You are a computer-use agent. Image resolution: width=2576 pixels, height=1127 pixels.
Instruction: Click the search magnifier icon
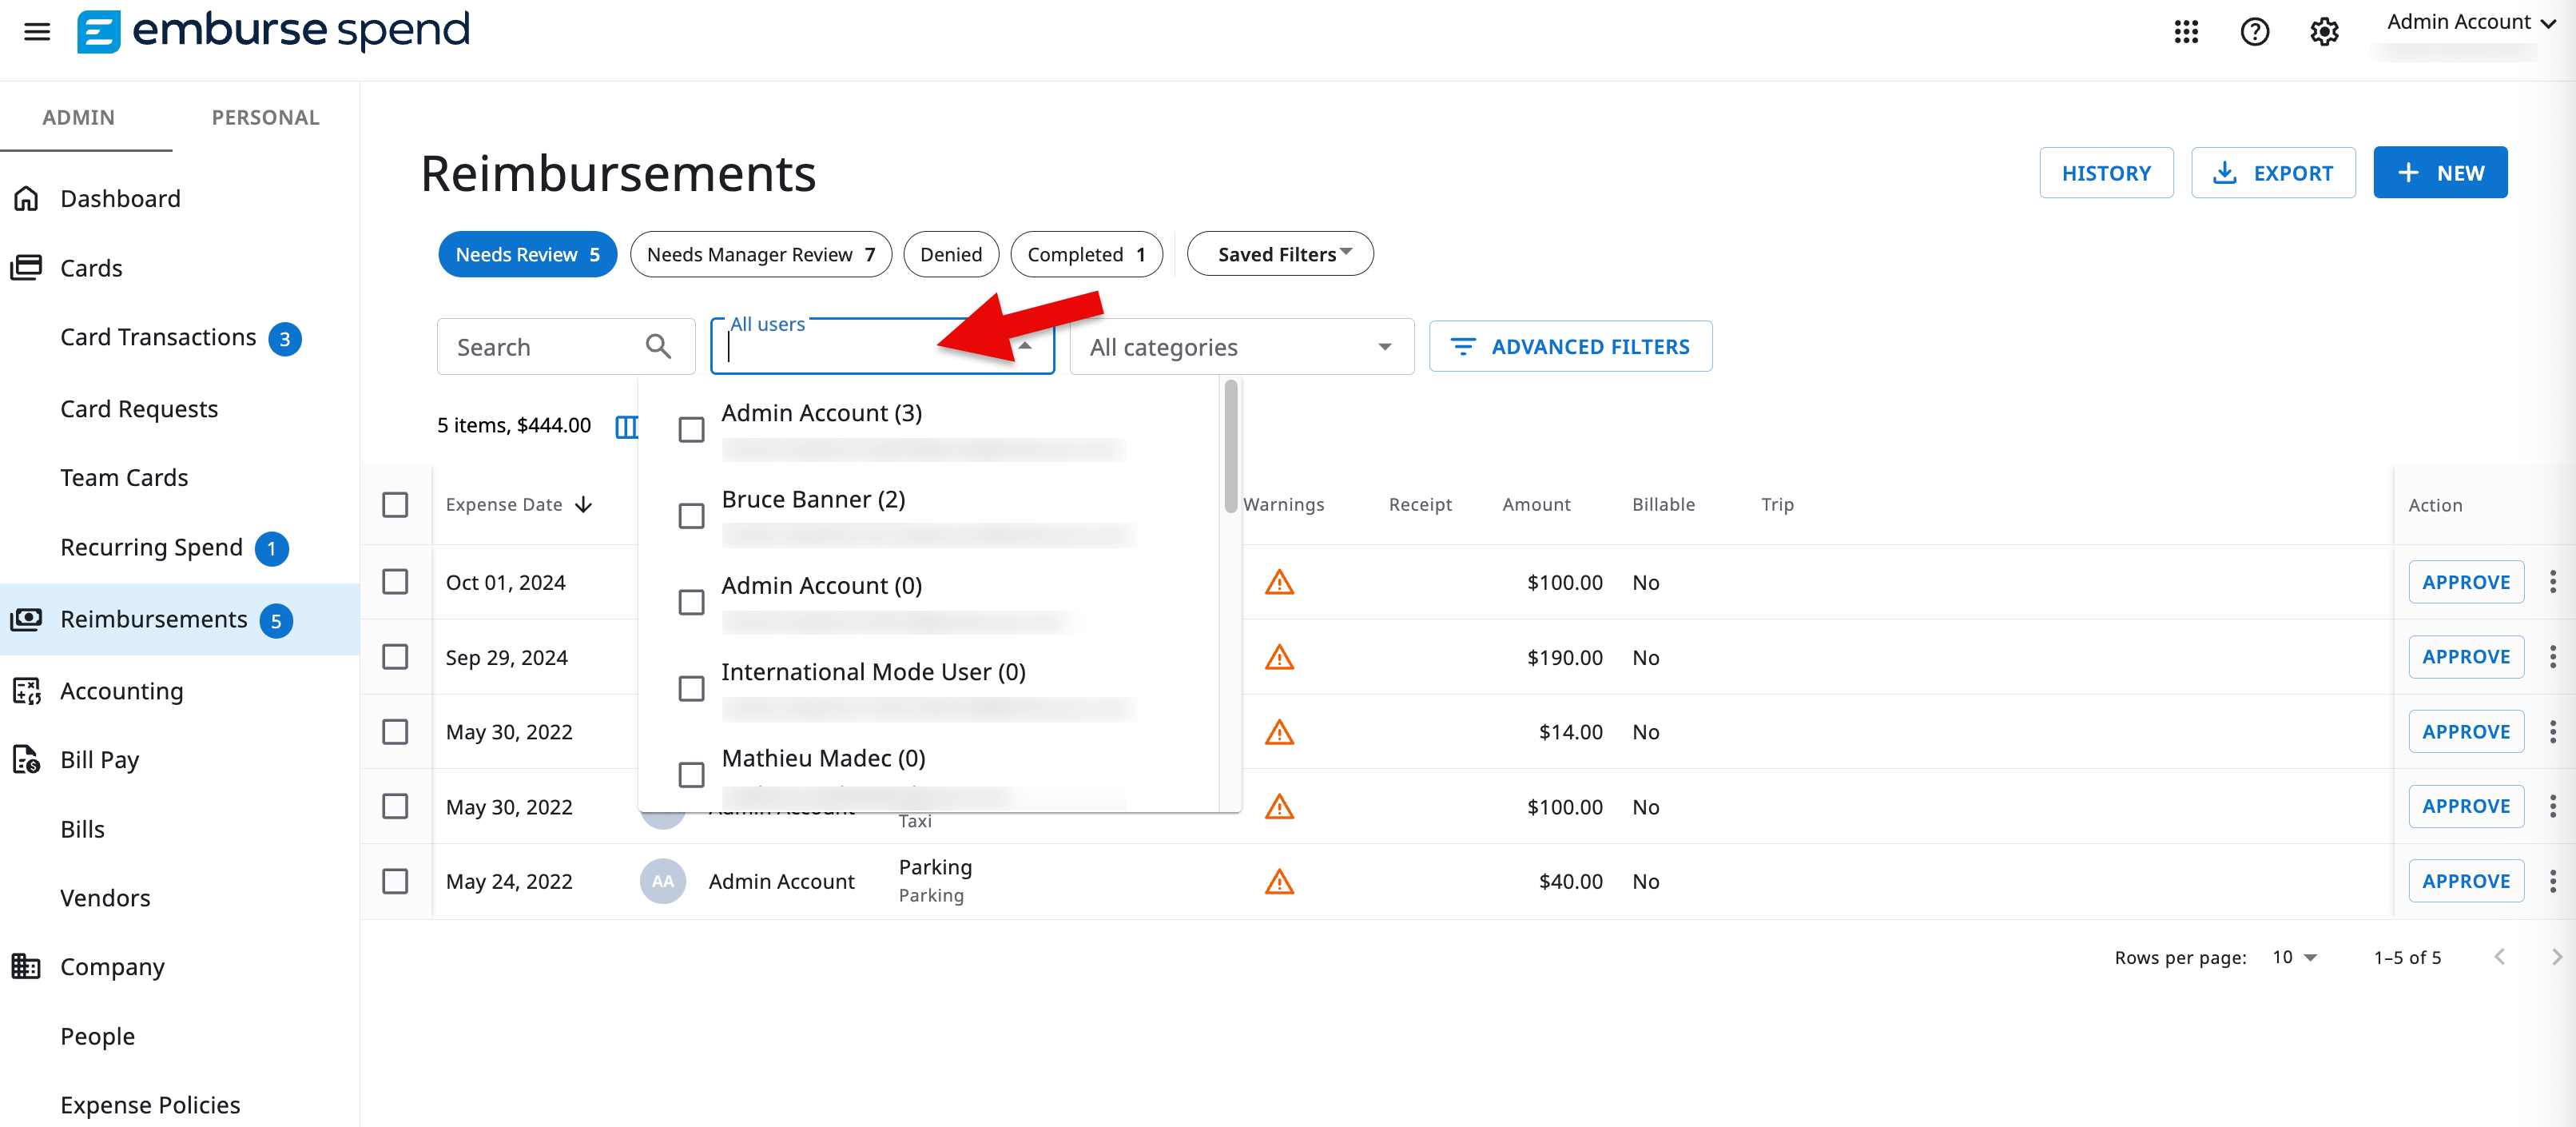659,346
